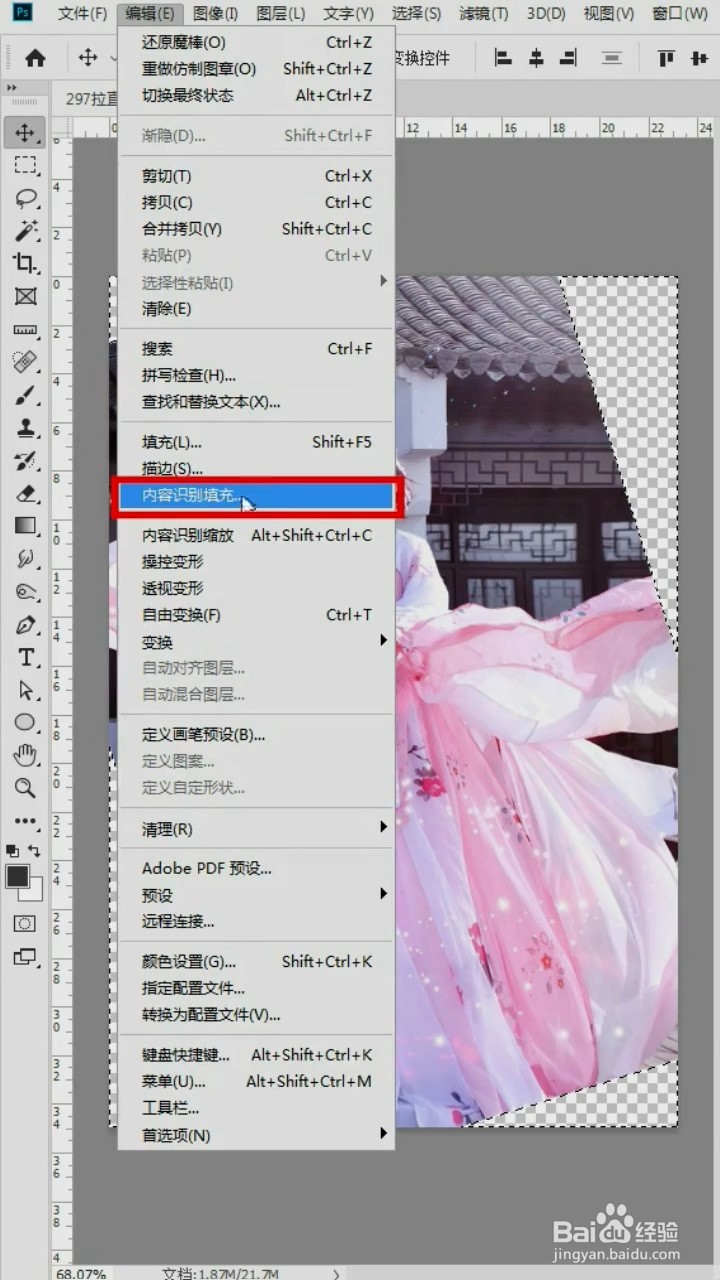Choose 描边(S)... menu entry
This screenshot has width=720, height=1280.
point(257,468)
